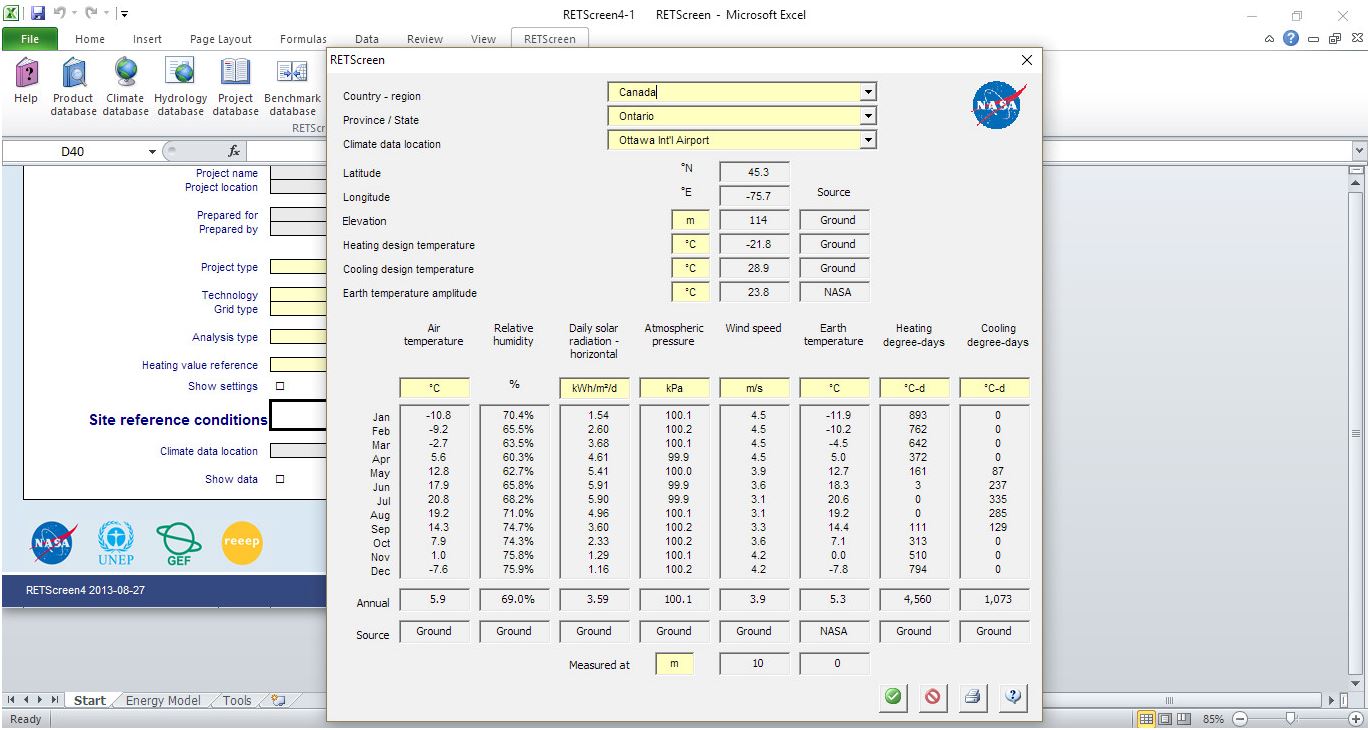This screenshot has width=1370, height=730.
Task: Switch to the Tools sheet tab
Action: click(237, 701)
